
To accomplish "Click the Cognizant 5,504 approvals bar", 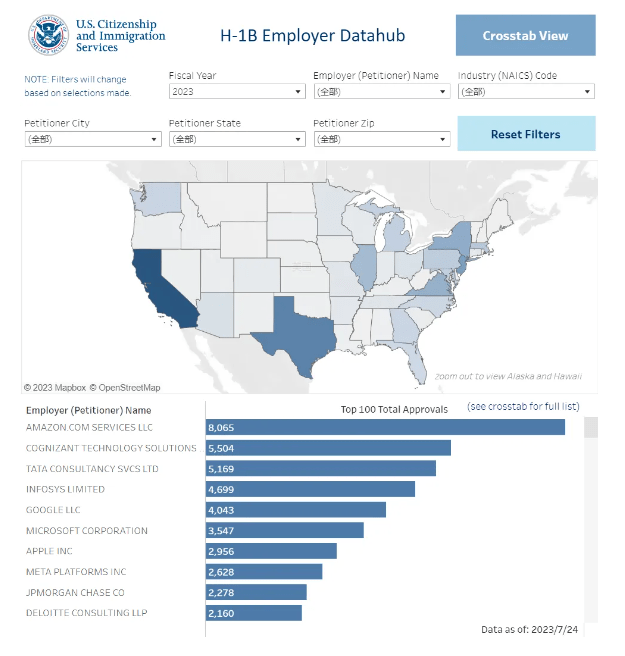I will [x=328, y=448].
